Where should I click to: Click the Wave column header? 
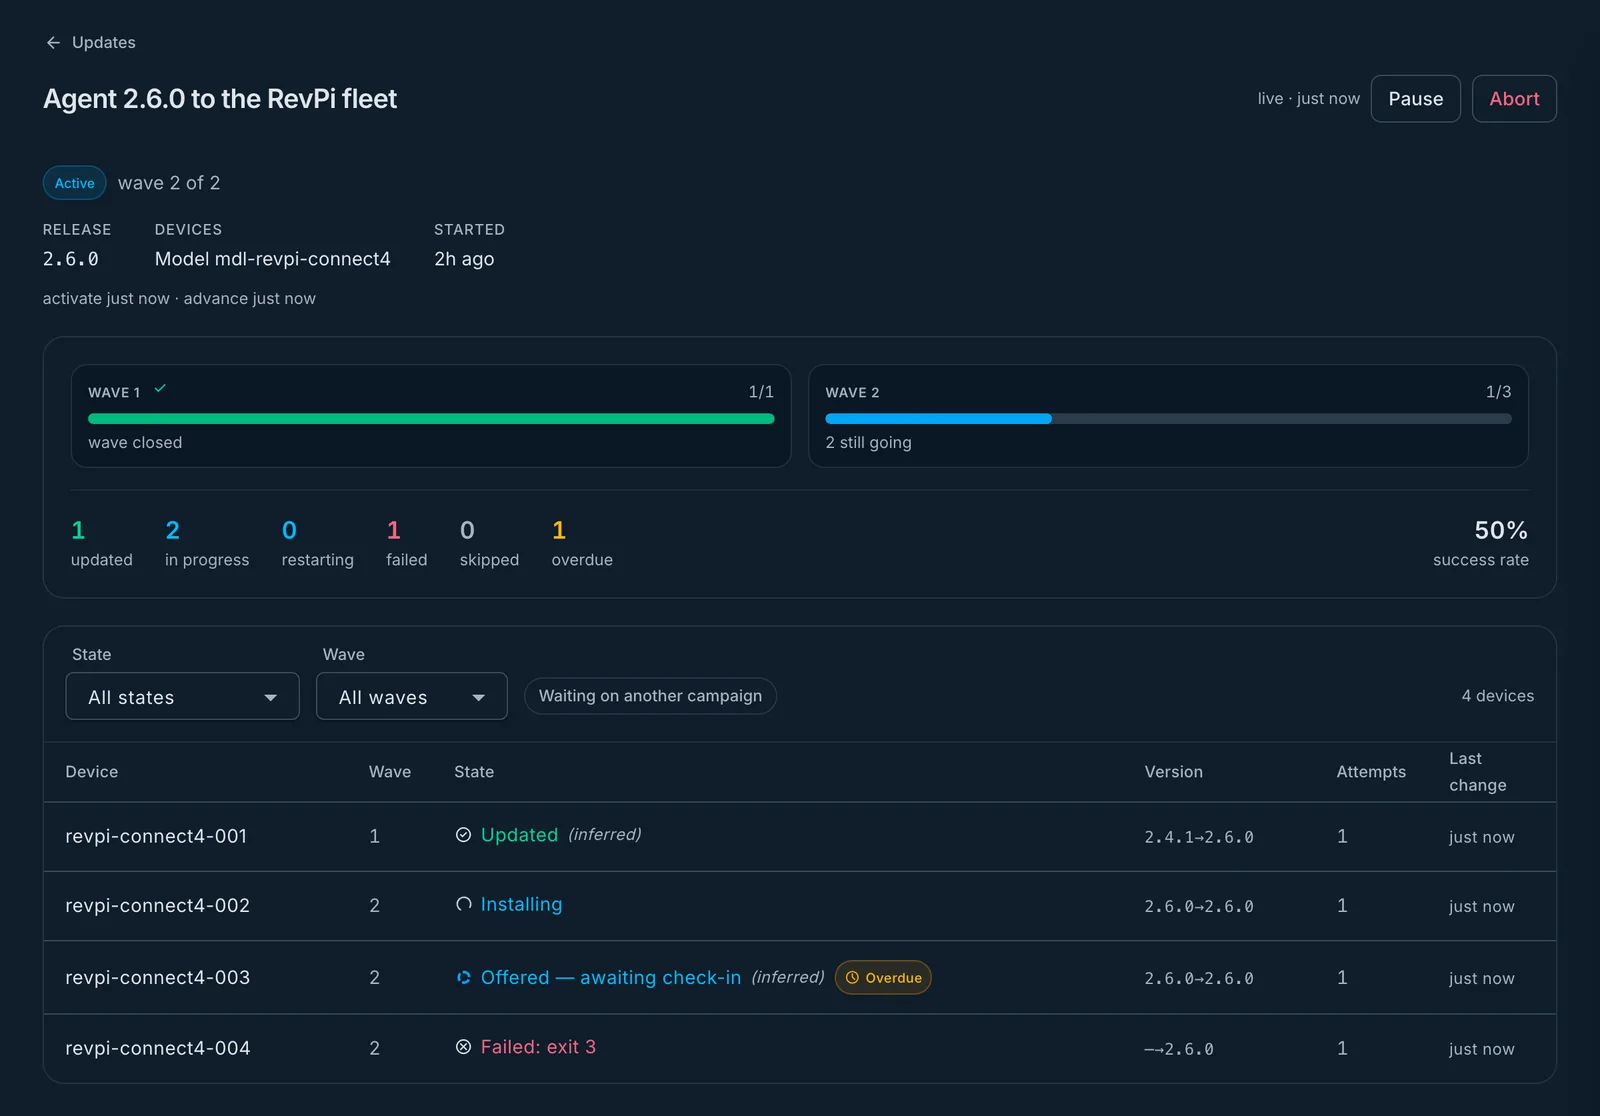390,772
